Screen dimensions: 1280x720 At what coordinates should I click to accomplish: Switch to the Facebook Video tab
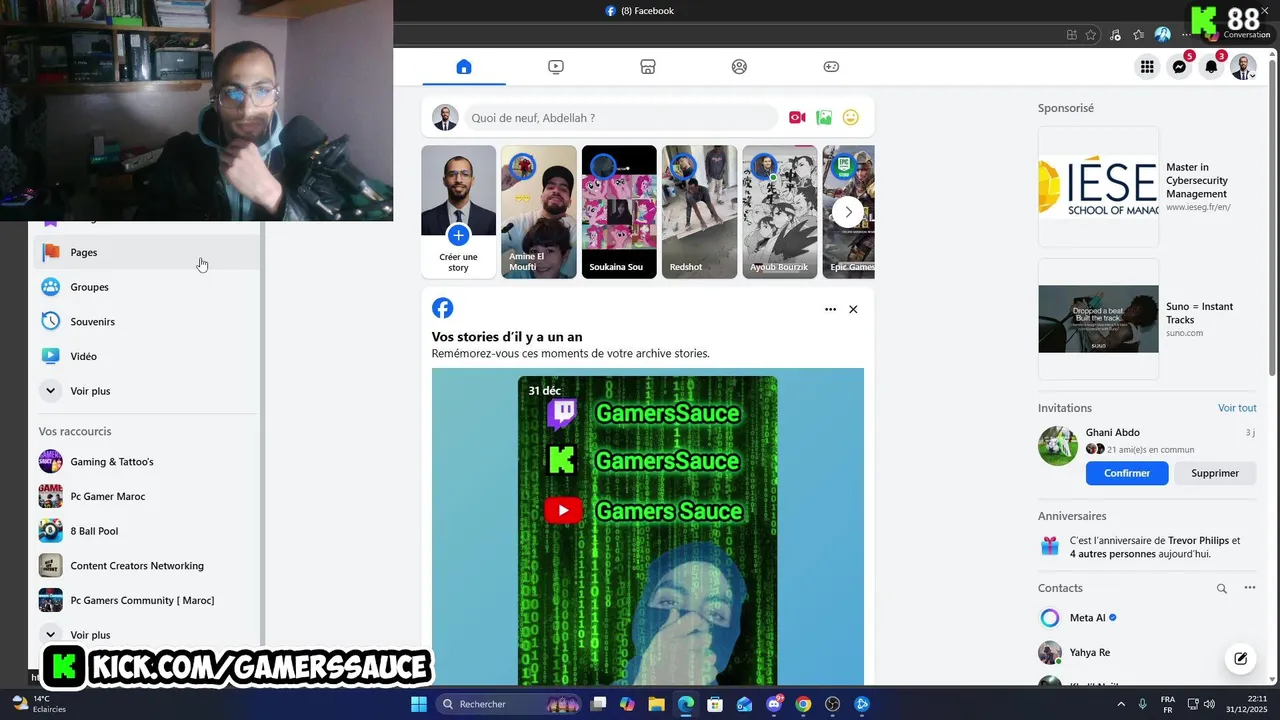tap(556, 67)
